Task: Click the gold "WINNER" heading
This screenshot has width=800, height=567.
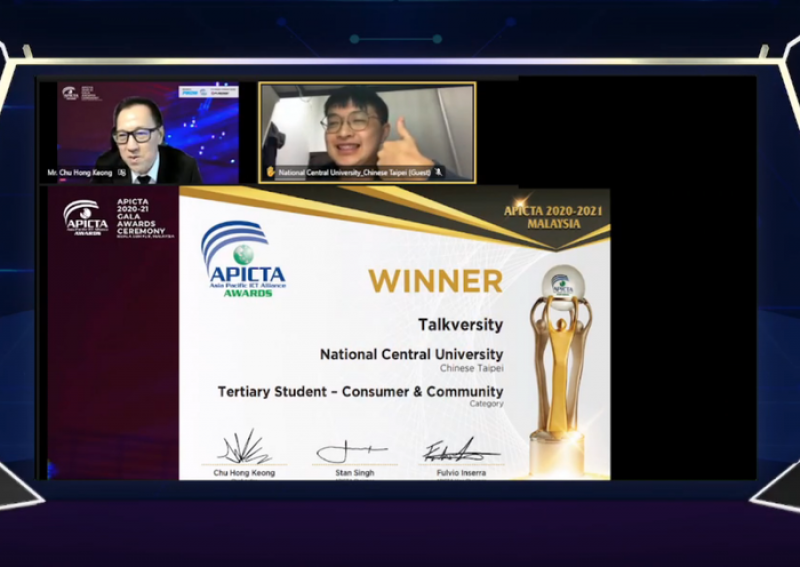Action: pos(436,281)
